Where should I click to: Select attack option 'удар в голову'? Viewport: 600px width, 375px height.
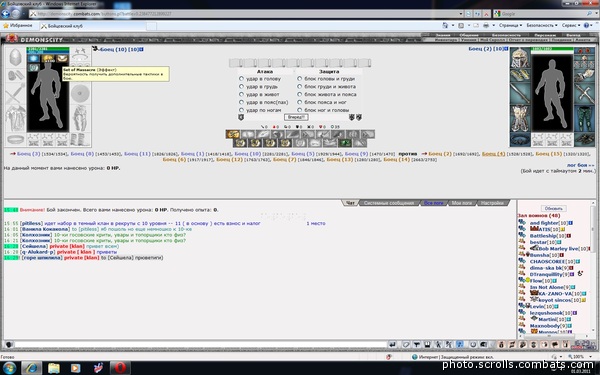click(241, 78)
